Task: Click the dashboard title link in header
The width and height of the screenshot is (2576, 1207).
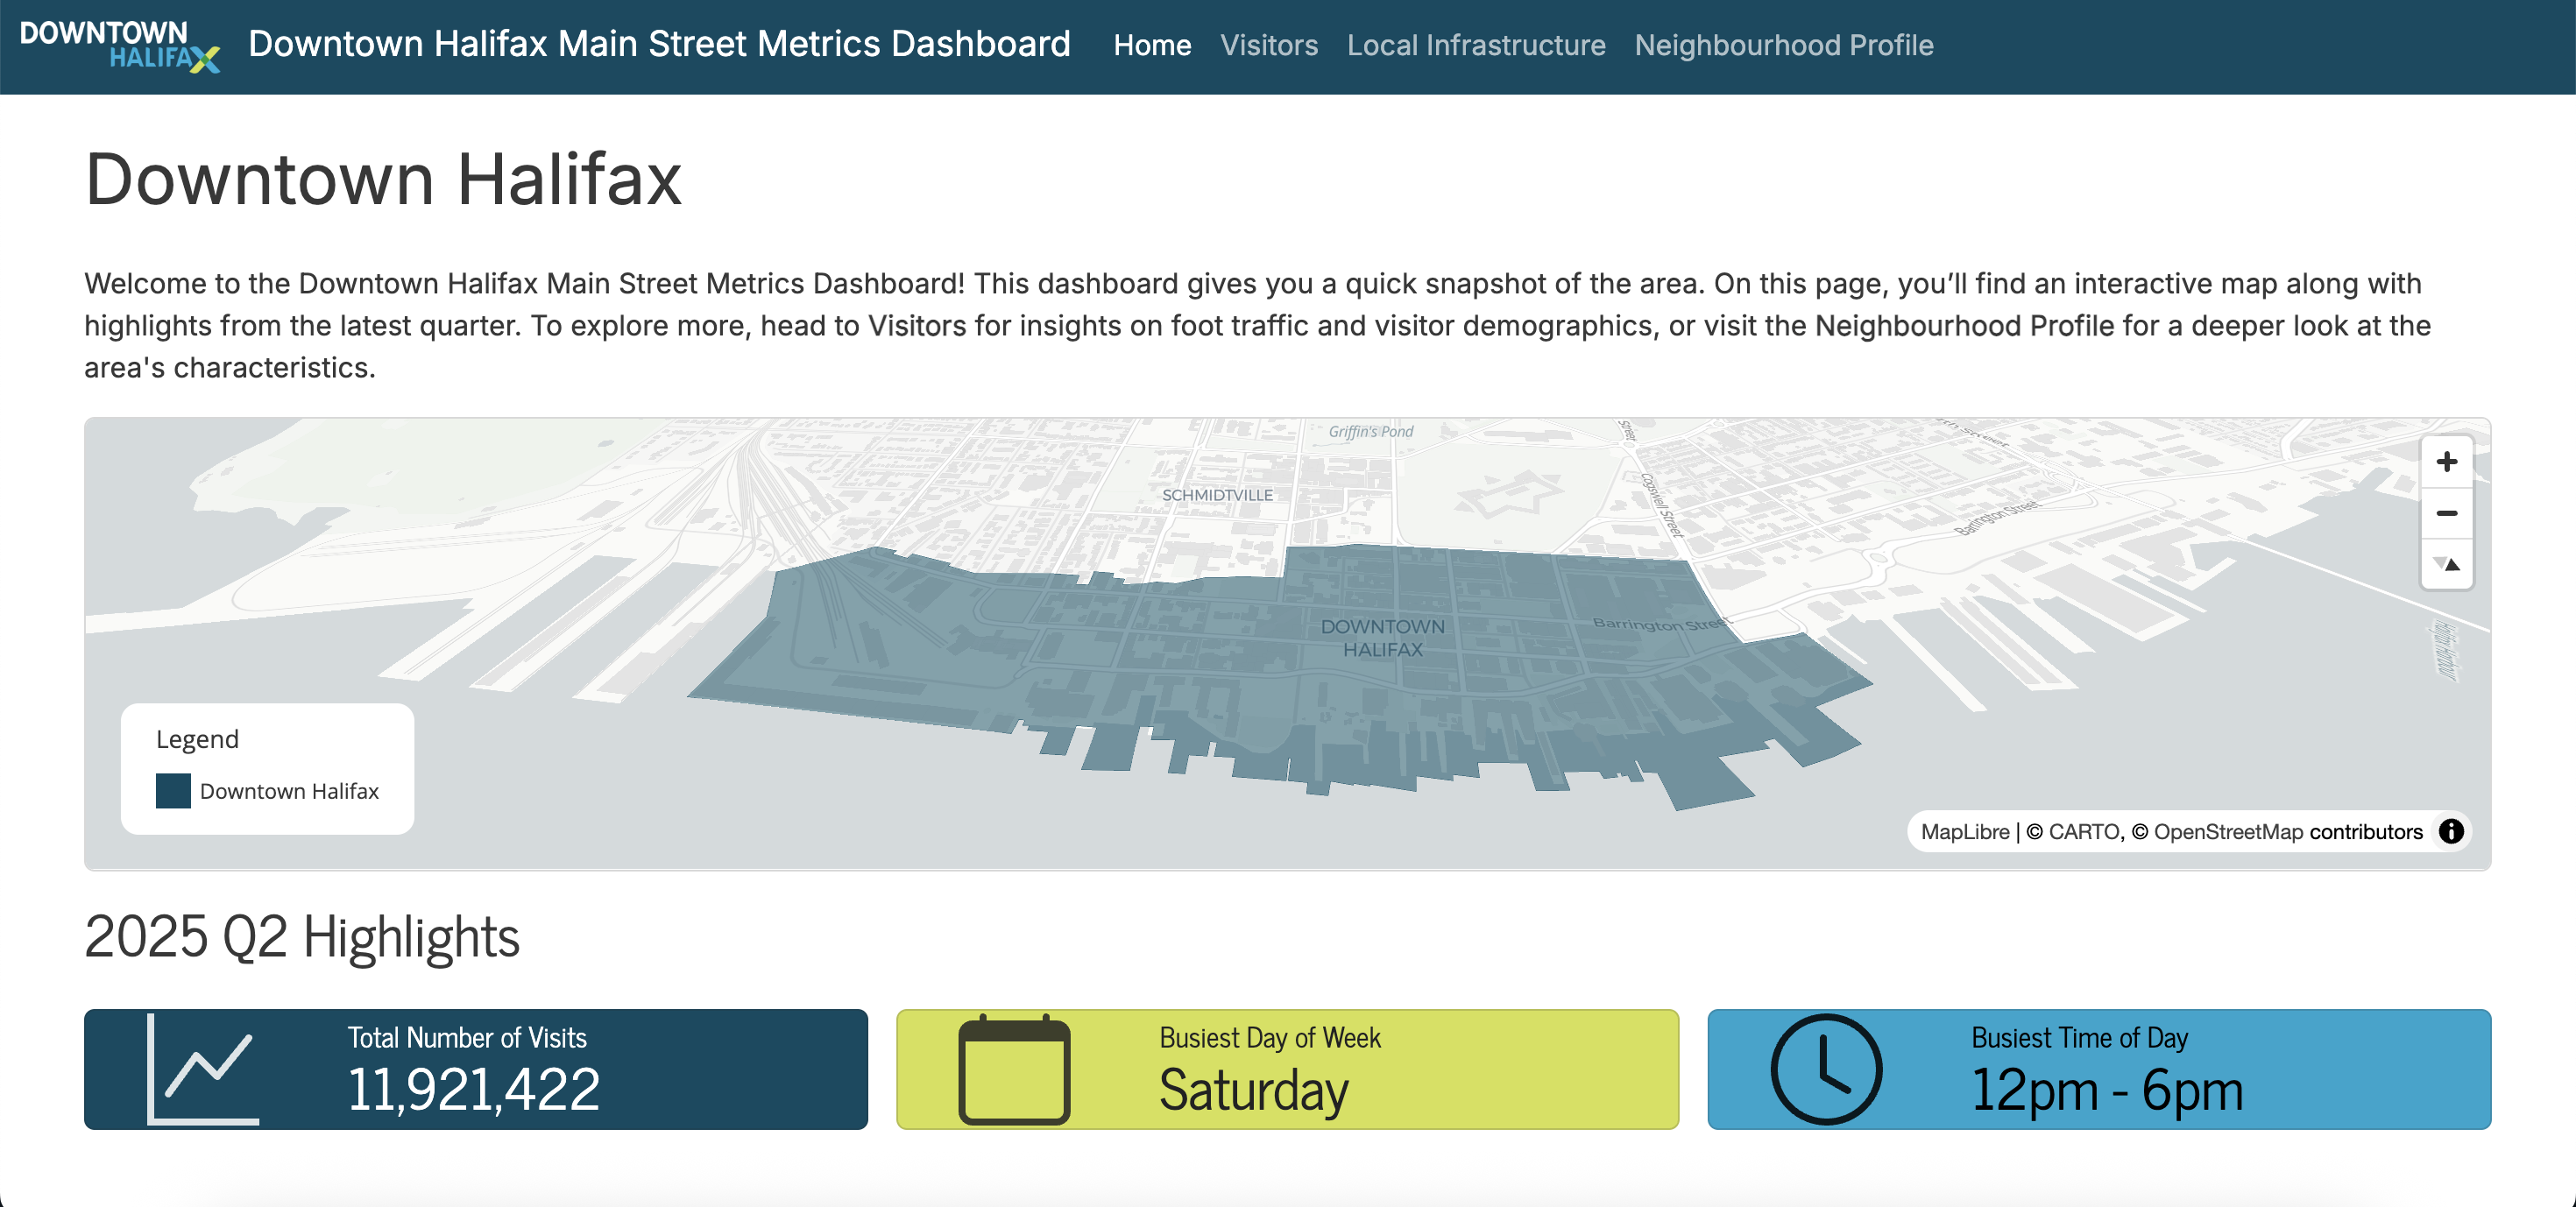Action: click(x=658, y=44)
